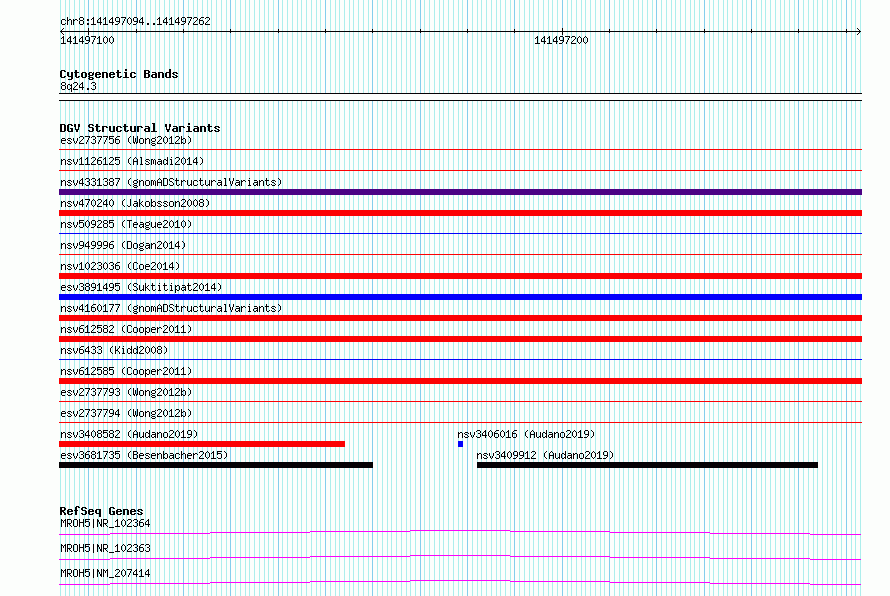Open transcript MROH5|NR_102363
This screenshot has height=596, width=890.
pyautogui.click(x=105, y=548)
